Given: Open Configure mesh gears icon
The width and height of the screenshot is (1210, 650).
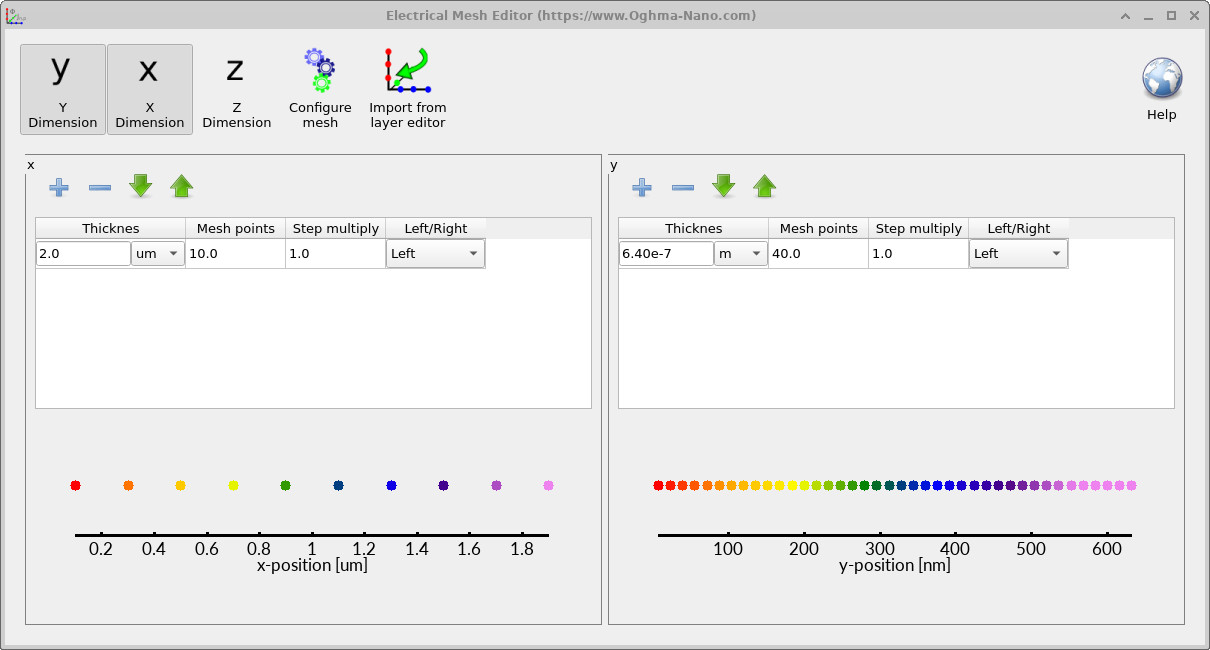Looking at the screenshot, I should pos(320,70).
